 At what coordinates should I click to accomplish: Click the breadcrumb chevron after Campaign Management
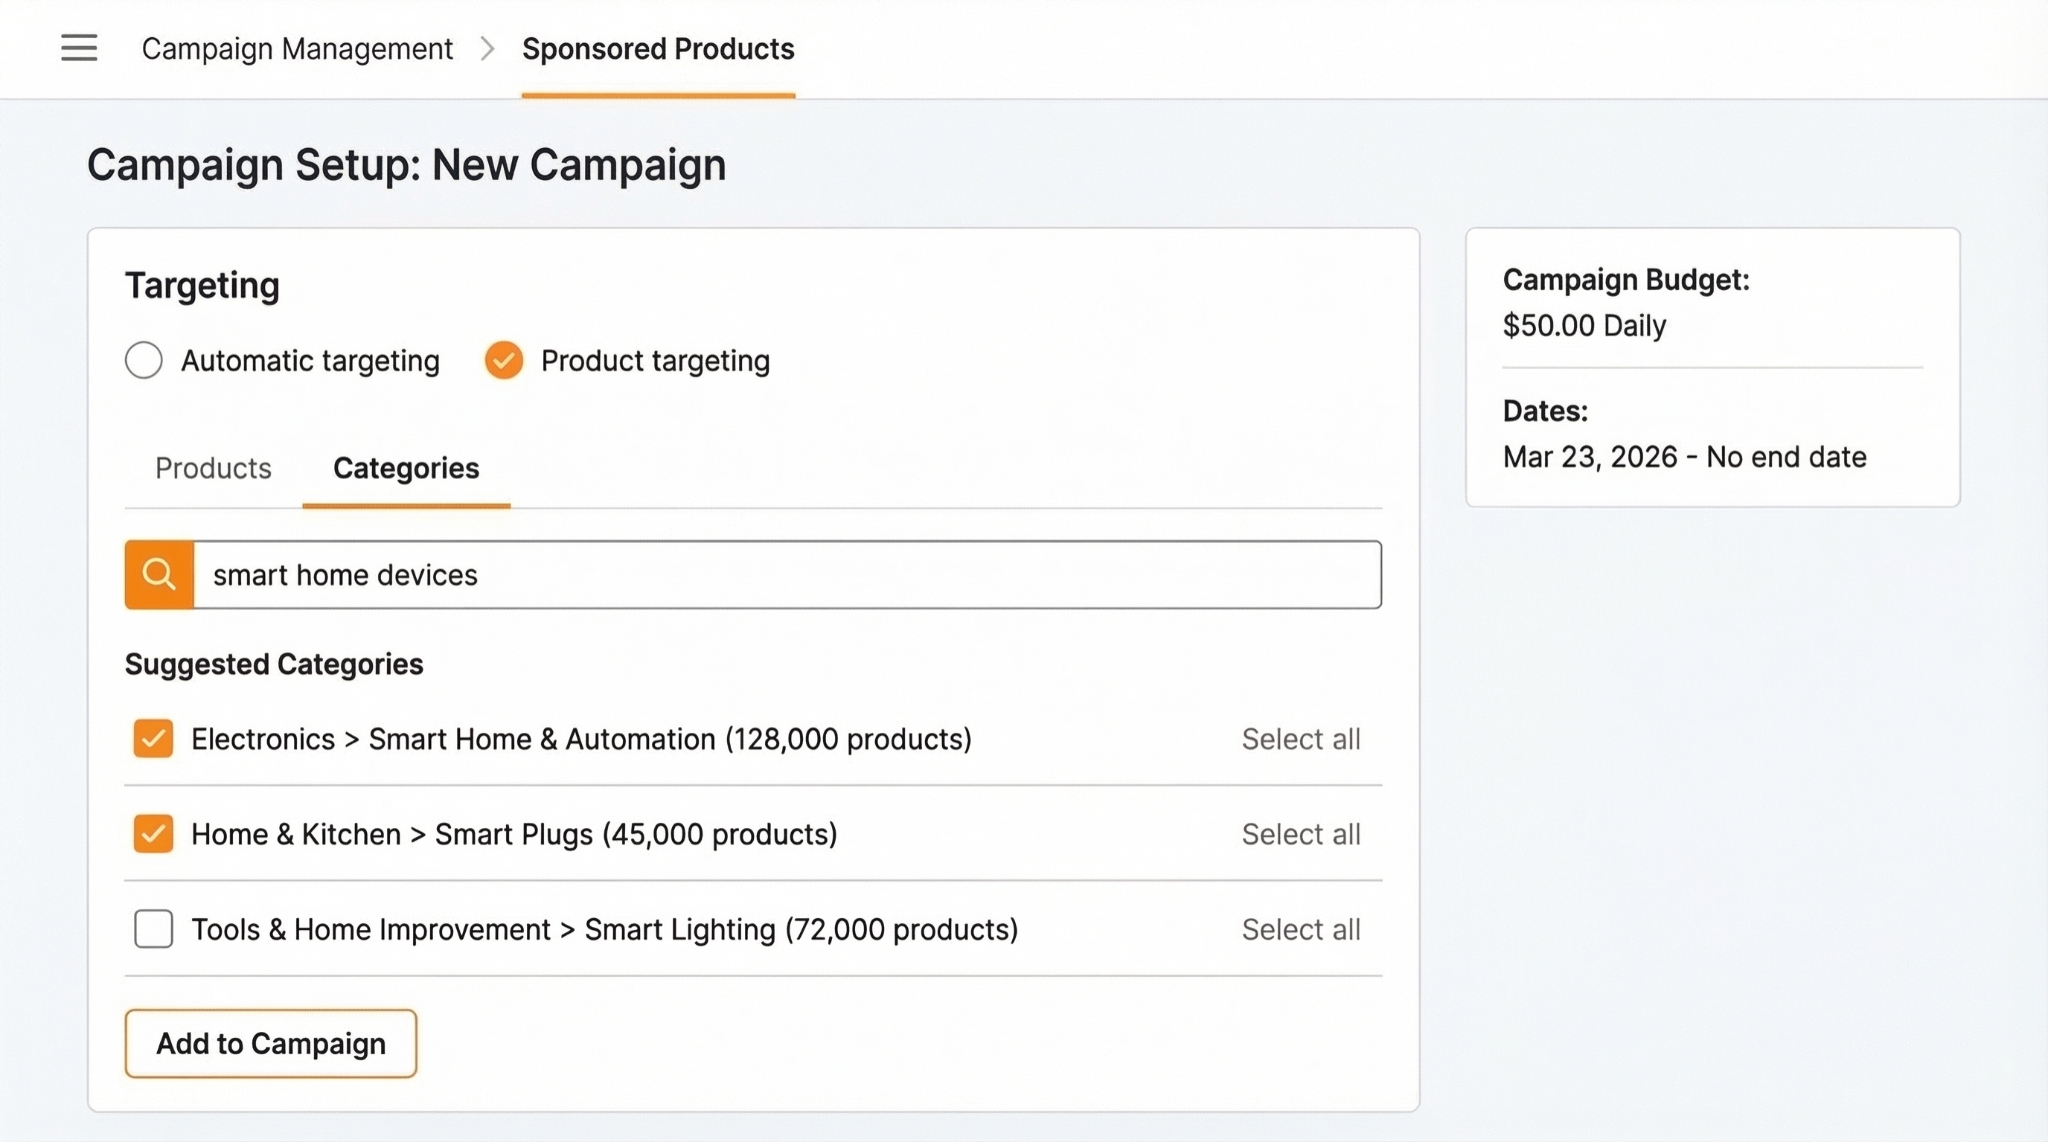(487, 48)
